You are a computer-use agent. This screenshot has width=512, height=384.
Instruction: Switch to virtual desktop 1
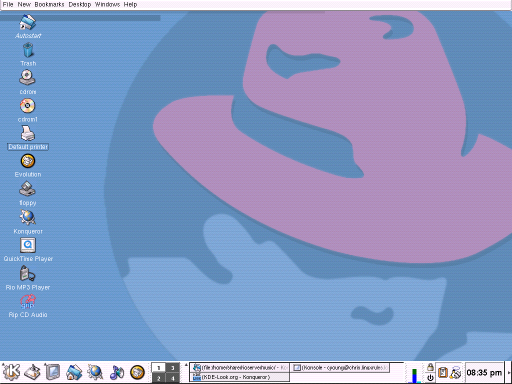pos(159,368)
